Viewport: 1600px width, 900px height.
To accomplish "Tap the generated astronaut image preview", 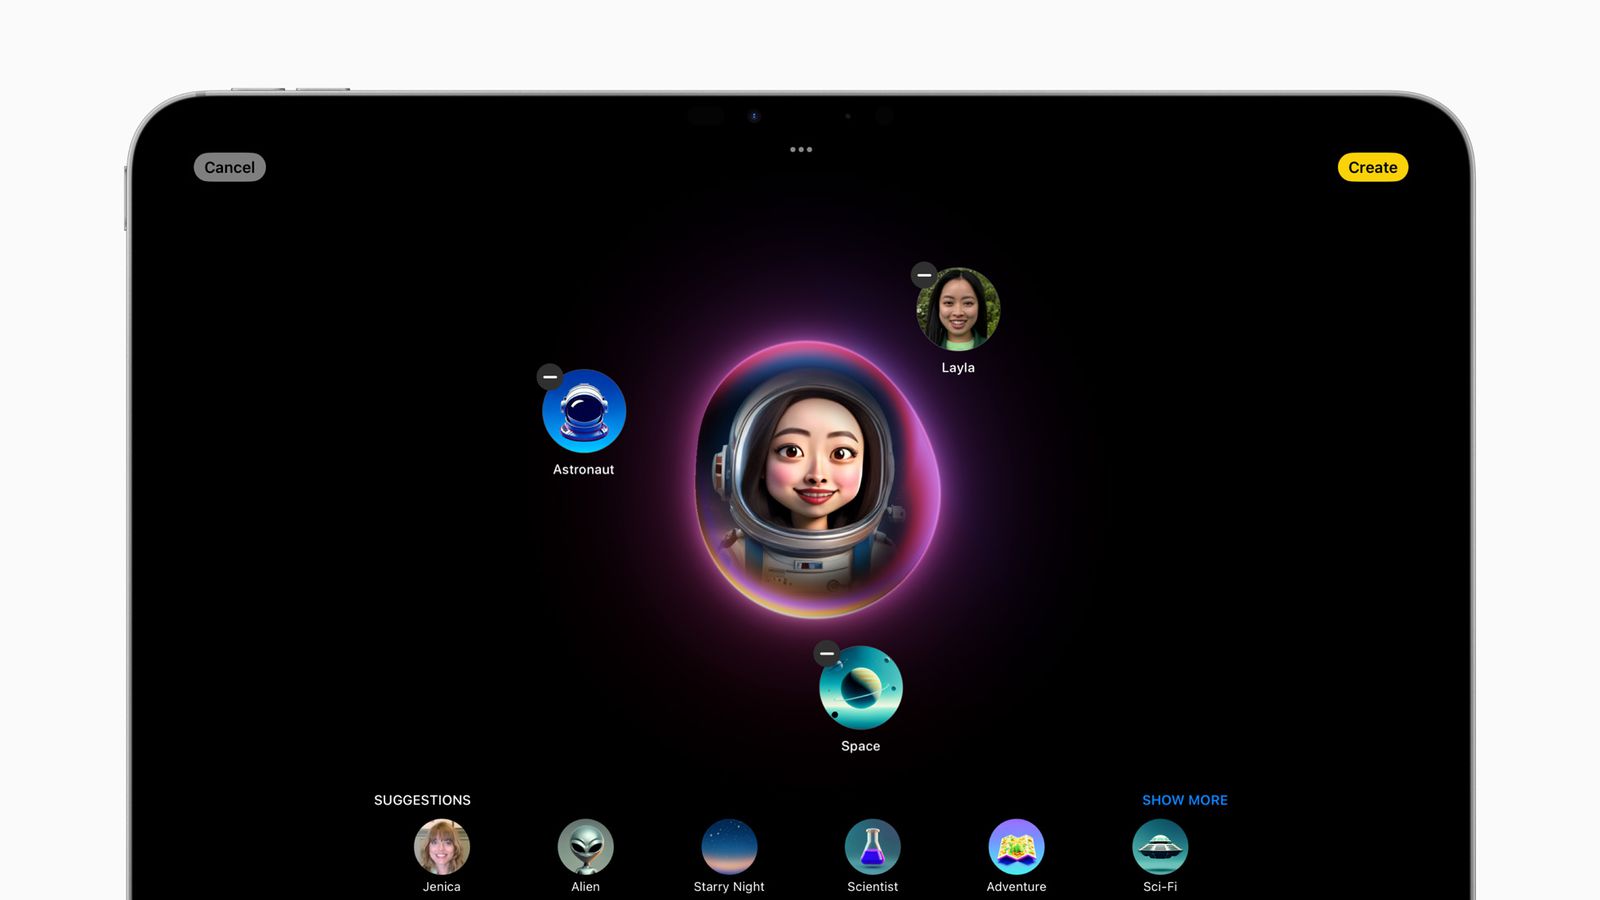I will (x=815, y=480).
